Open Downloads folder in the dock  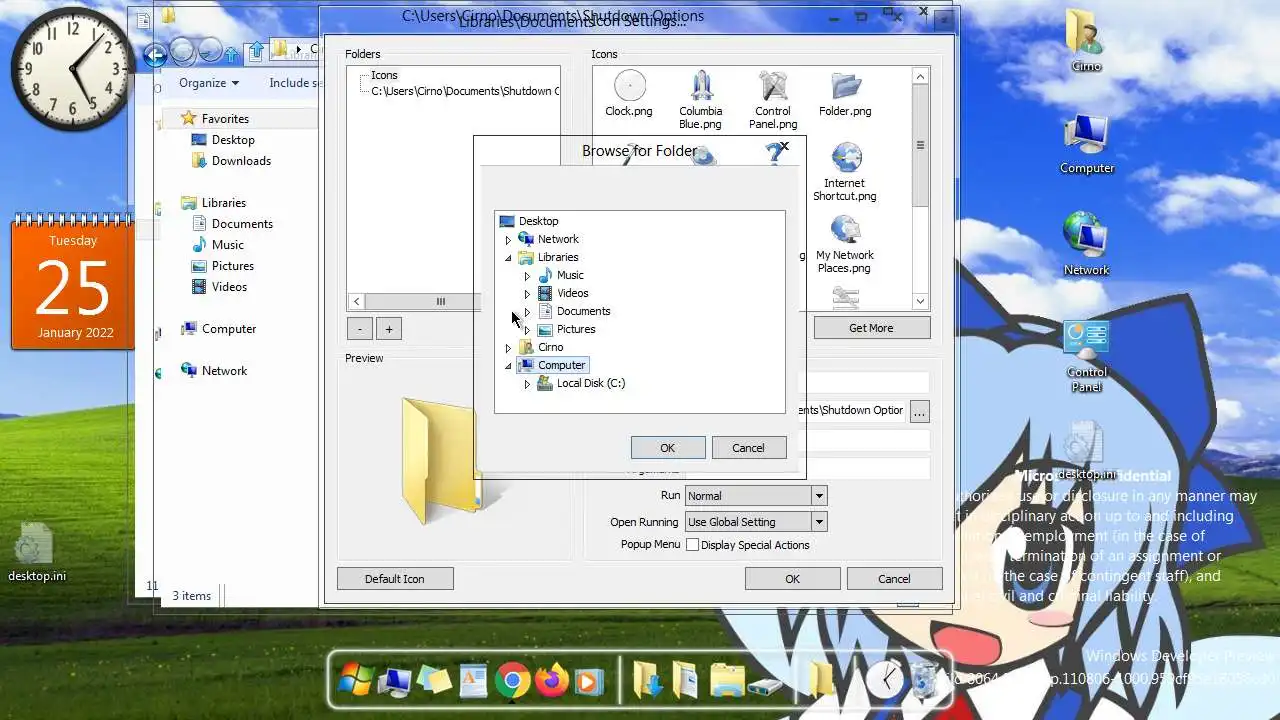click(x=648, y=681)
